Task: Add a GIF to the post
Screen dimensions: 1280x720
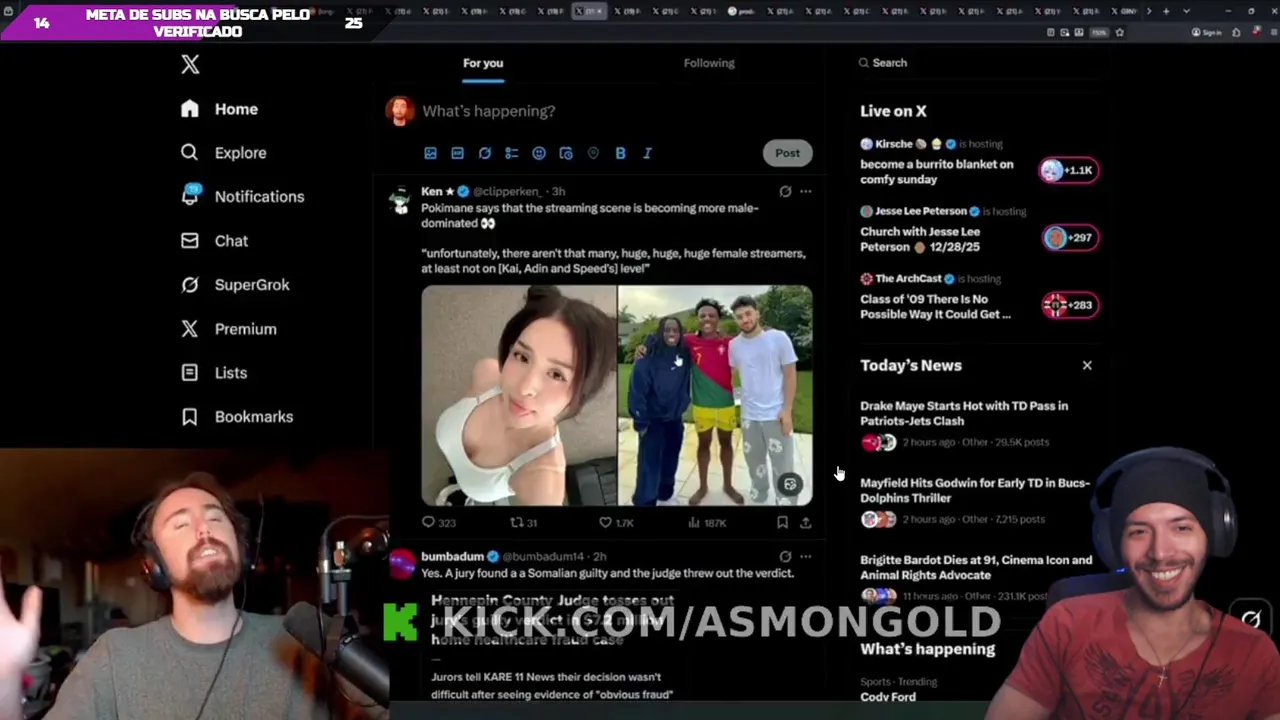Action: coord(457,153)
